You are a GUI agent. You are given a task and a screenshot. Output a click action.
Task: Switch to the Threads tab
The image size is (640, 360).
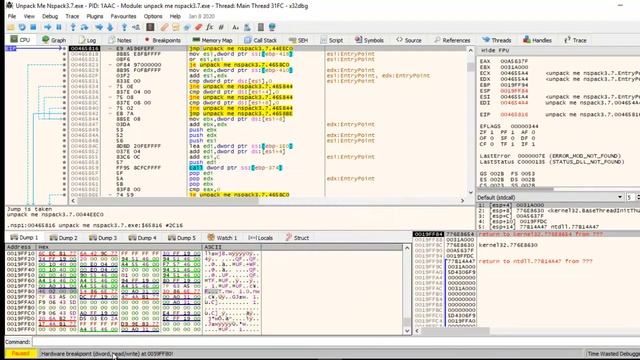click(x=497, y=40)
